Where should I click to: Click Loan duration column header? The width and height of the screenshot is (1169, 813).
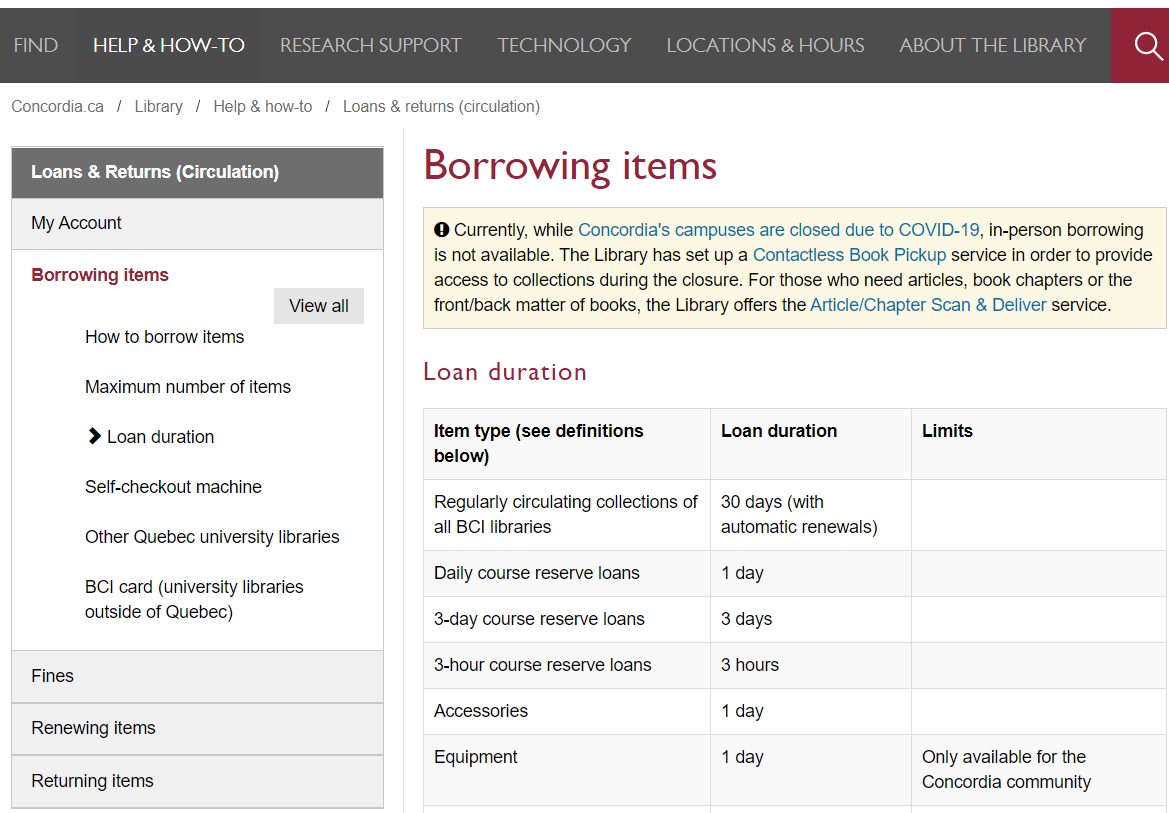coord(810,444)
